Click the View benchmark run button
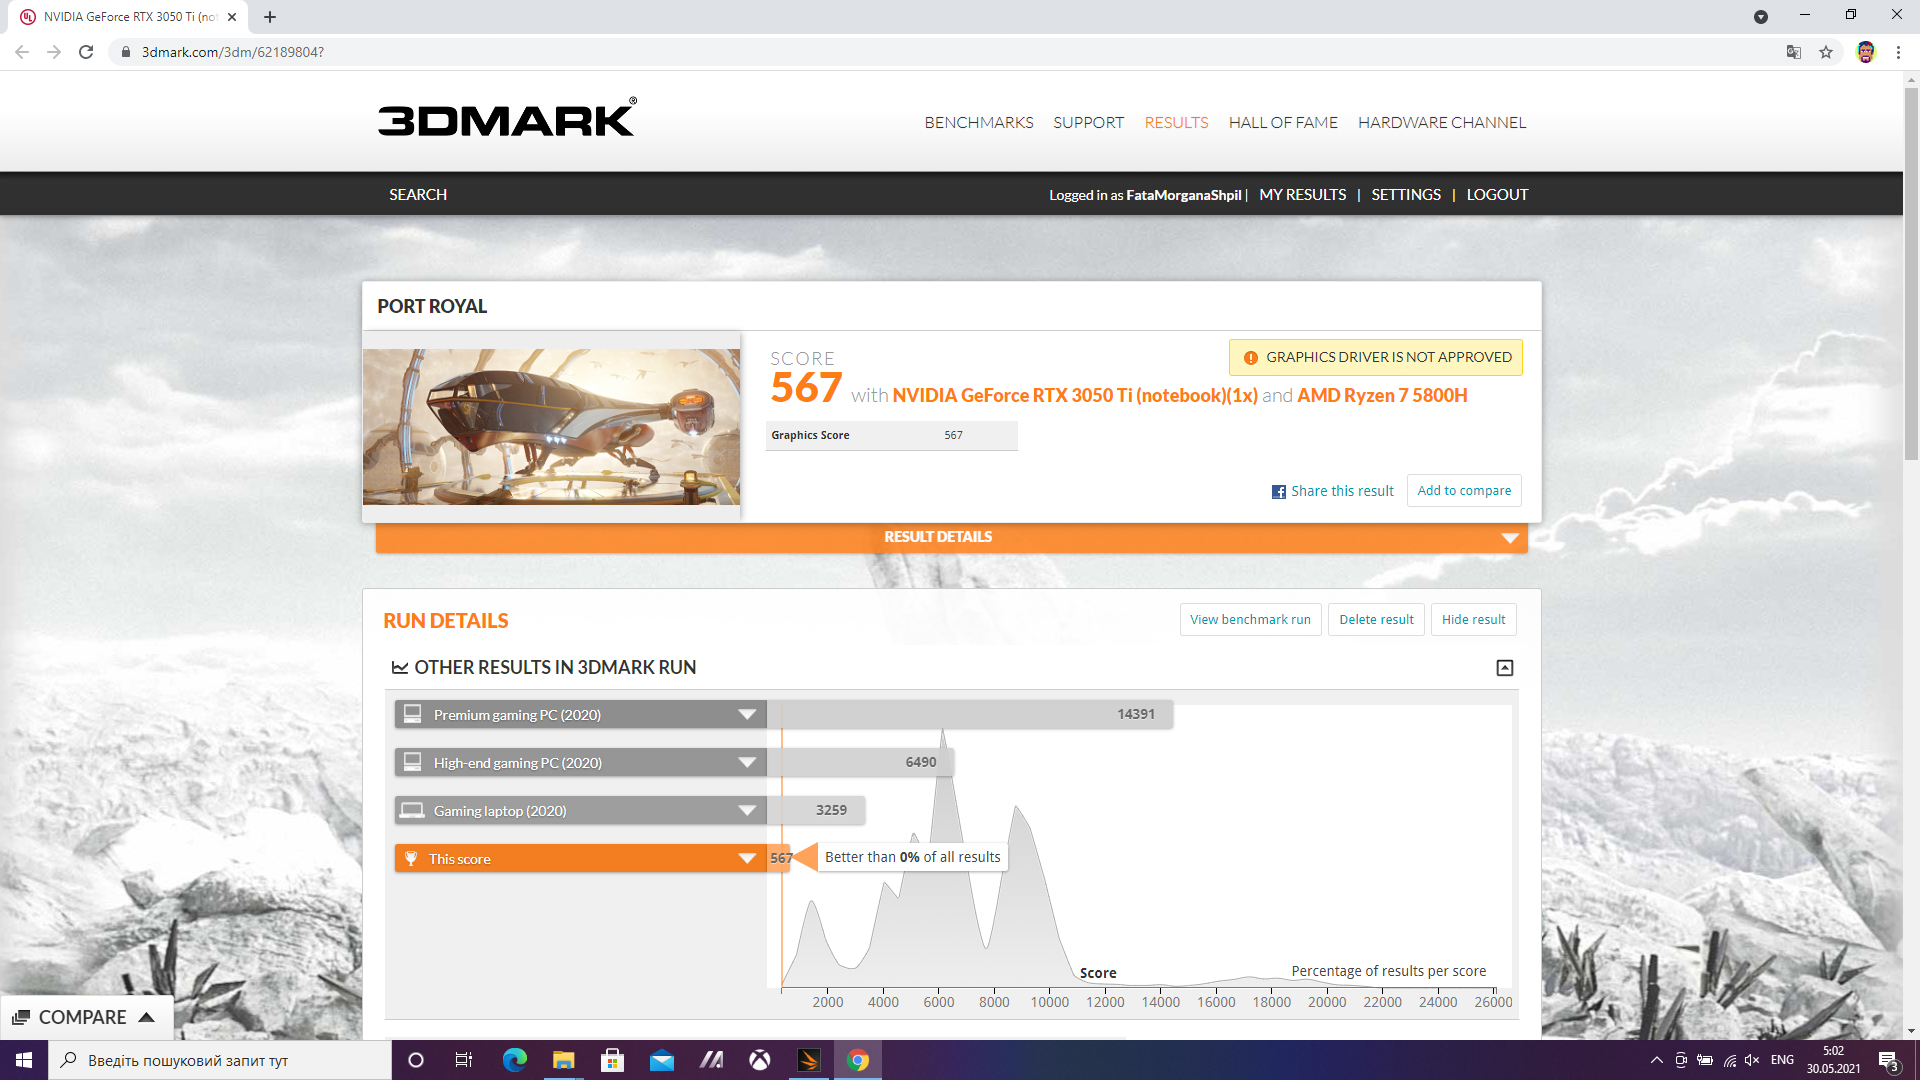1920x1080 pixels. coord(1250,620)
